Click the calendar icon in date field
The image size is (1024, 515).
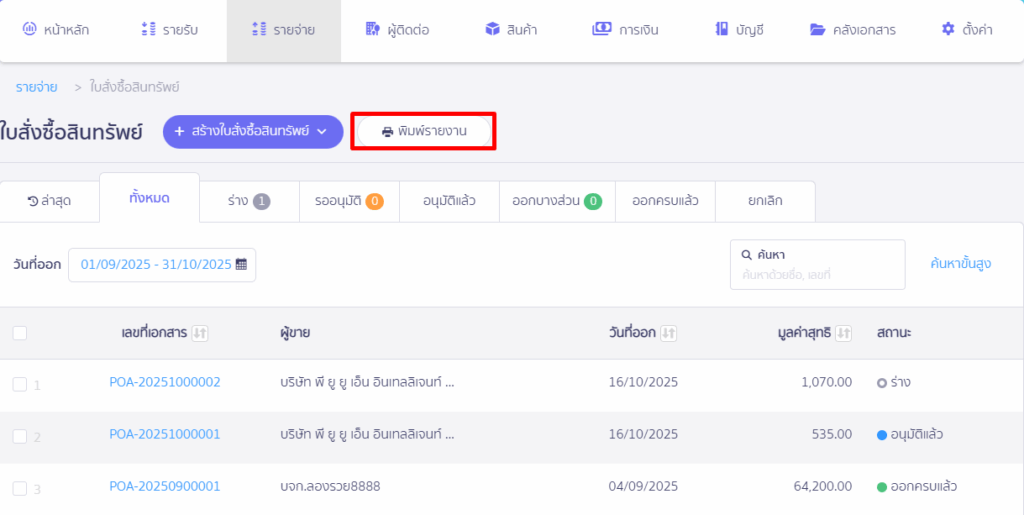(241, 265)
